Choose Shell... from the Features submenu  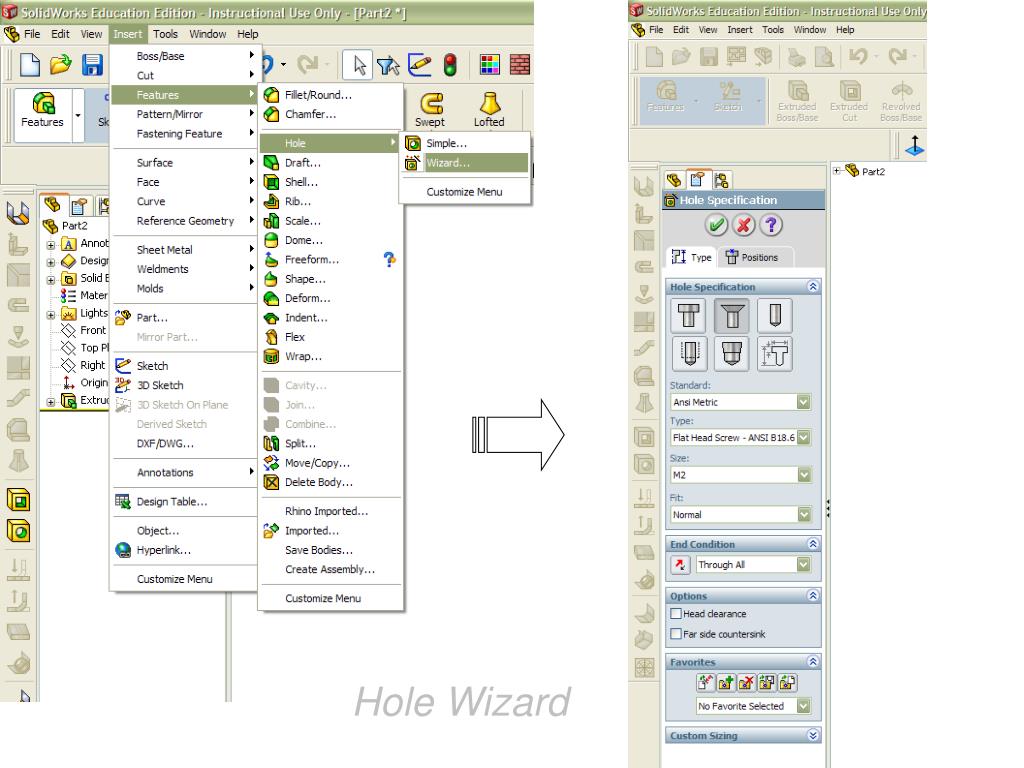[x=331, y=182]
